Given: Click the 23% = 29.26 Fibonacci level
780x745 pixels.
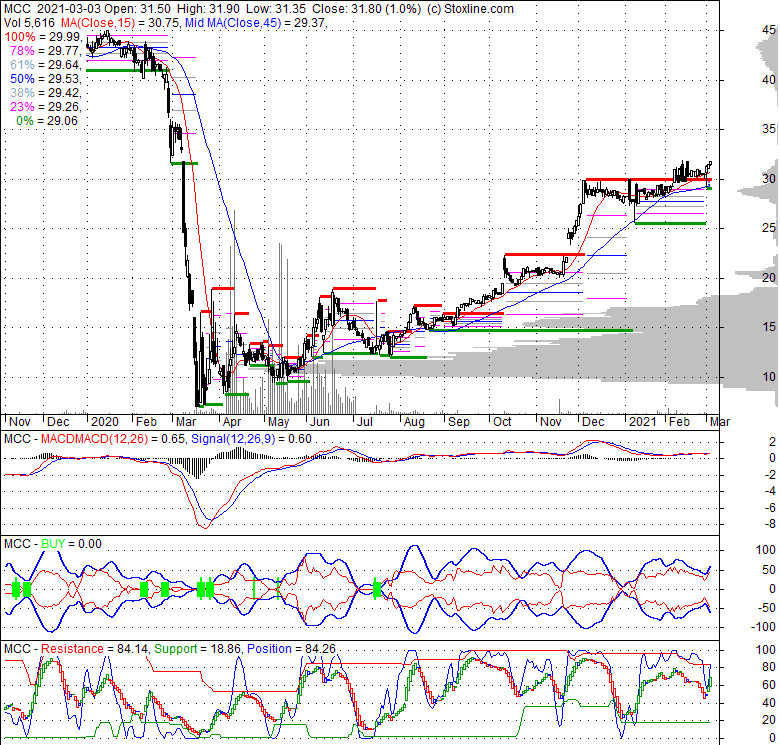Looking at the screenshot, I should pos(46,106).
